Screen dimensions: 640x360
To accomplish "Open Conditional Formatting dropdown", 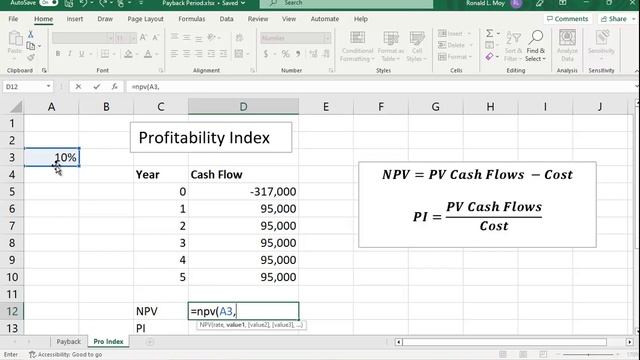I will (358, 46).
